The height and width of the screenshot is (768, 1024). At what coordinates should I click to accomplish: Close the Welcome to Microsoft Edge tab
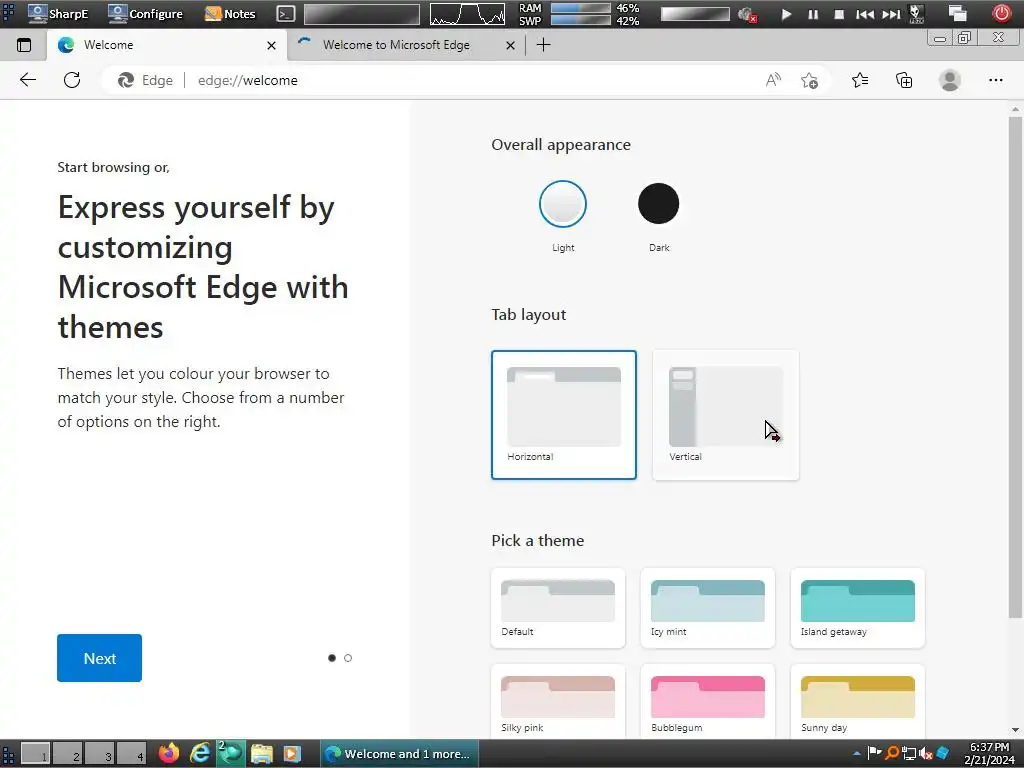click(511, 46)
